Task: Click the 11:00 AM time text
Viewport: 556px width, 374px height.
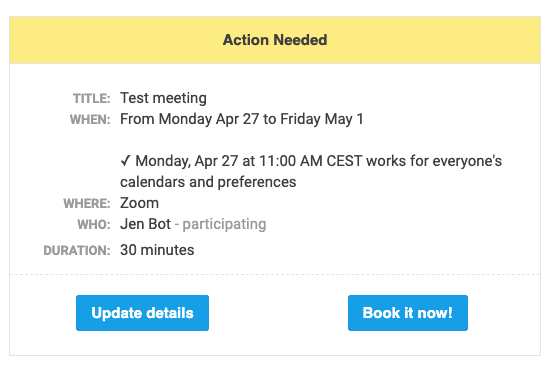Action: (x=290, y=161)
